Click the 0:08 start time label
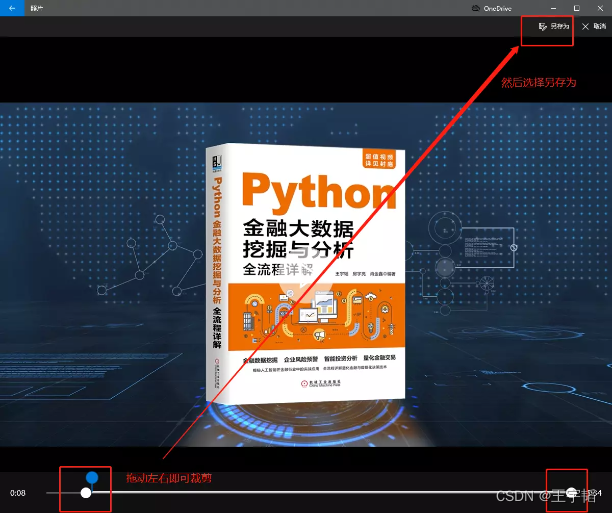The height and width of the screenshot is (513, 612). coord(18,493)
